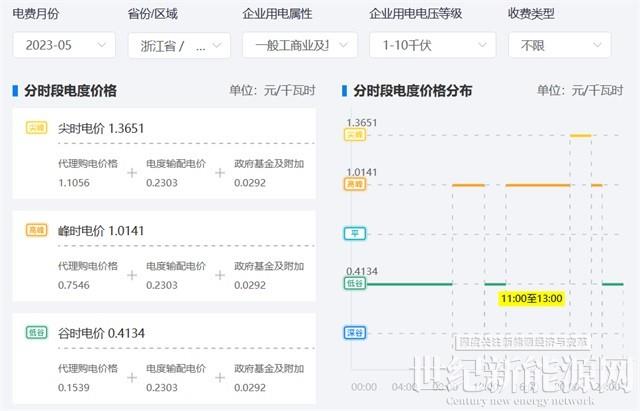Click the 低谷 badge beside 谷时电价 0.4134

point(36,333)
